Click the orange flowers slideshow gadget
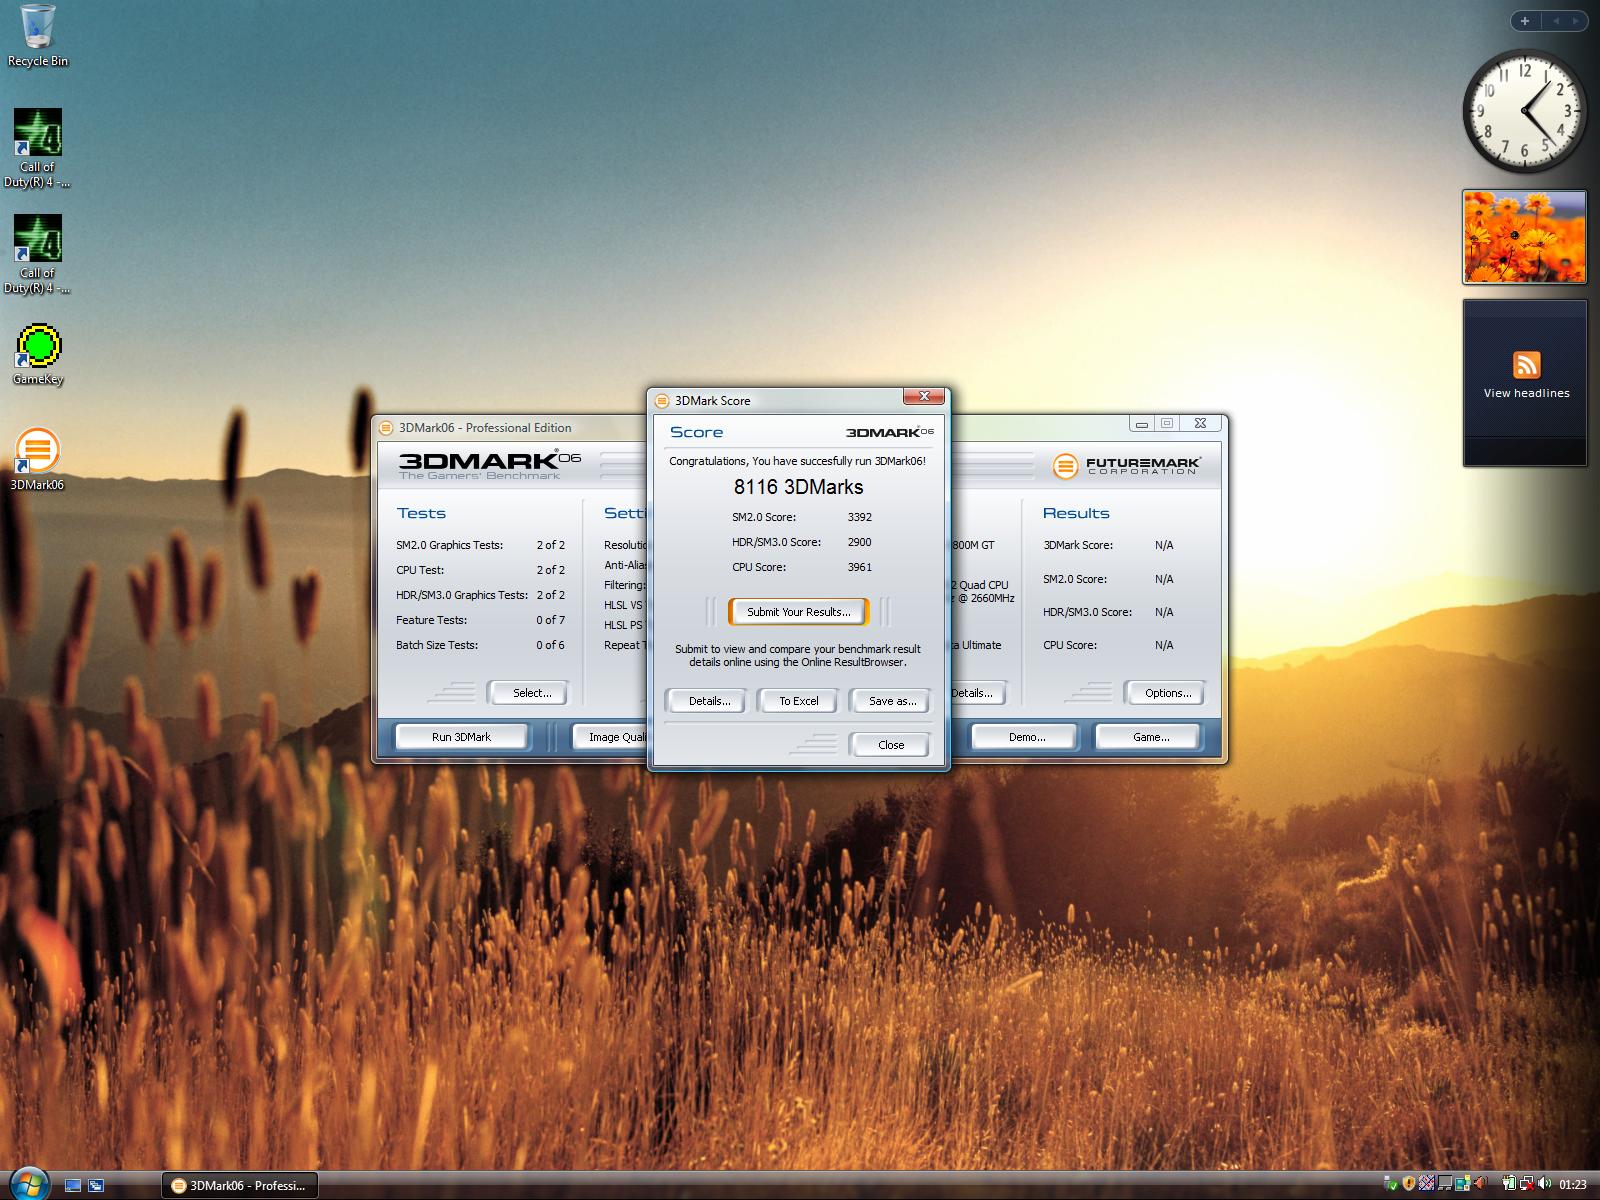1600x1200 pixels. coord(1524,237)
